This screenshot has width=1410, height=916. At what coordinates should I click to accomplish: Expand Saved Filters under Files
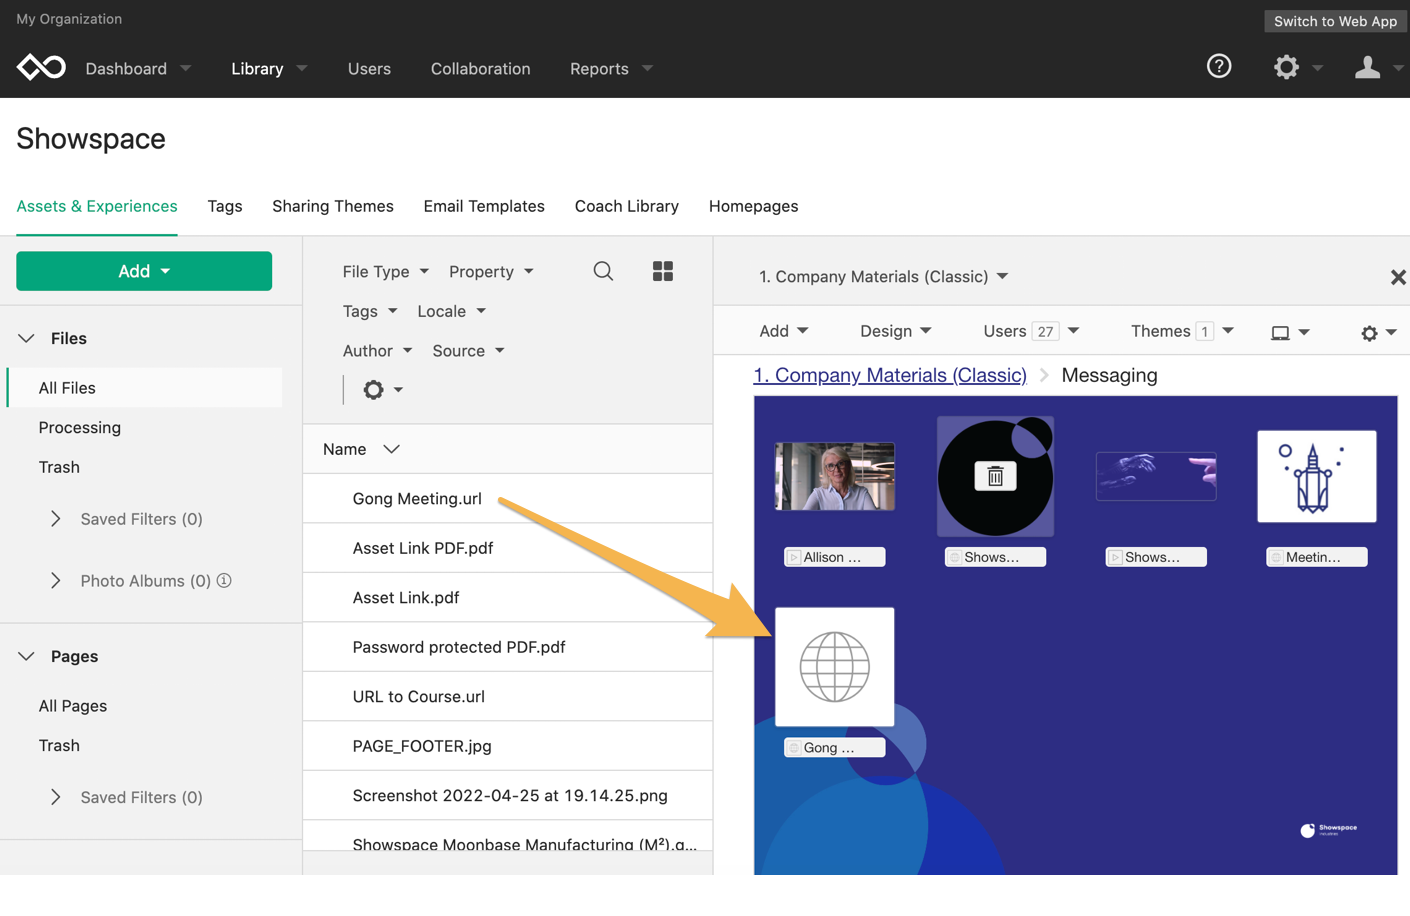[x=56, y=518]
